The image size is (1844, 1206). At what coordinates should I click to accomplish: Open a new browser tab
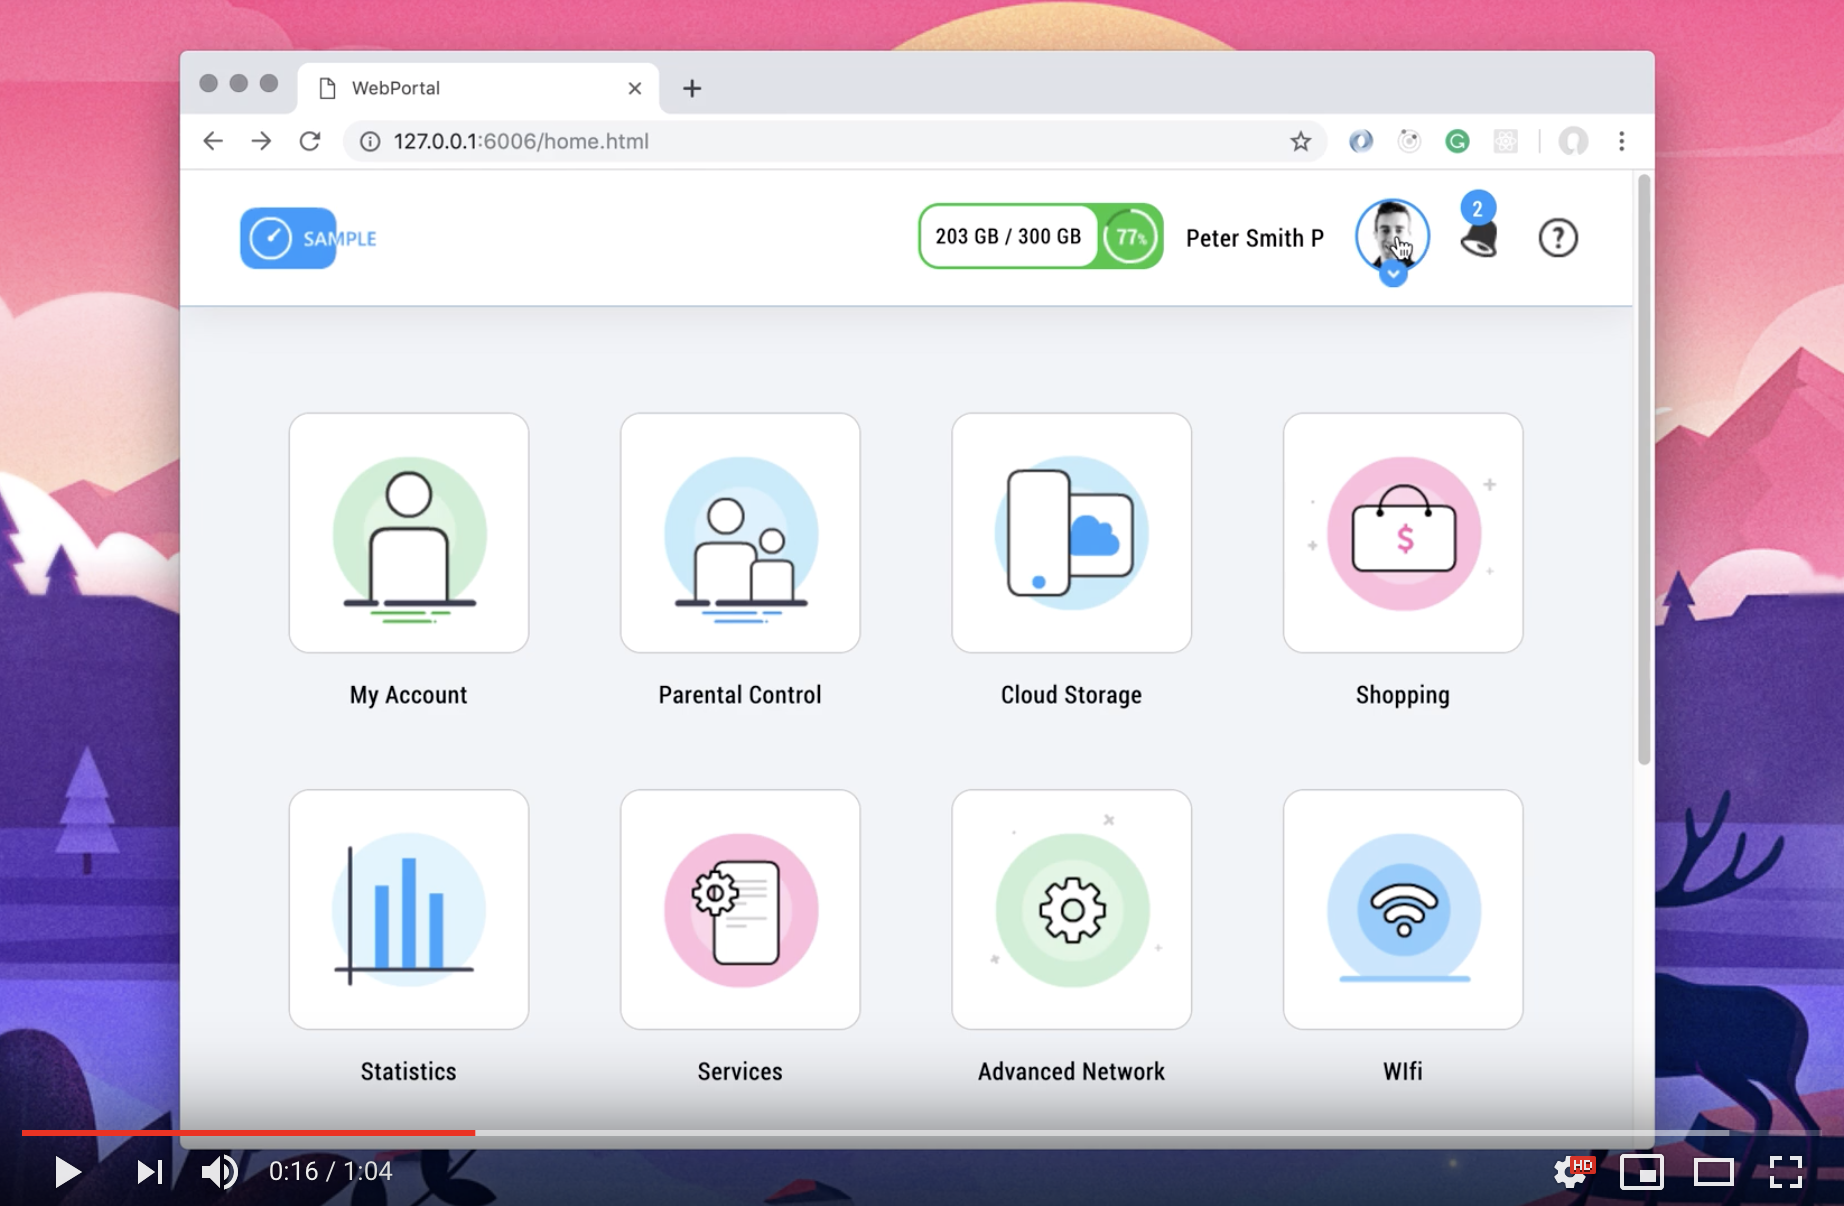(692, 88)
